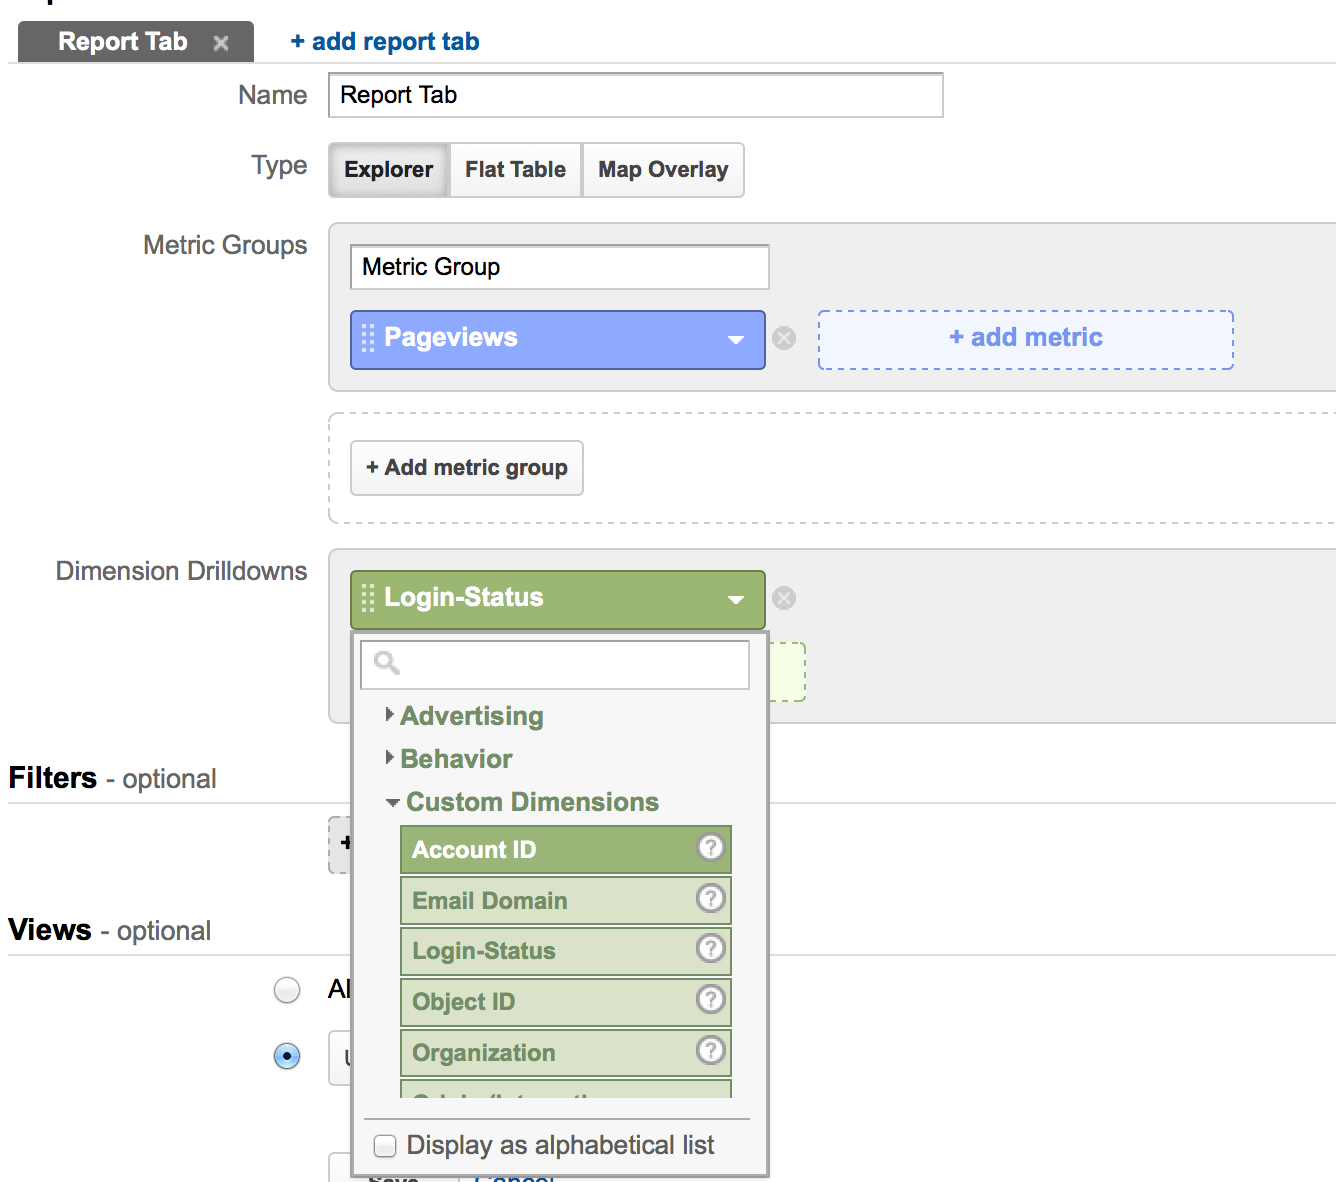Open help for Login-Status dimension option
This screenshot has height=1182, width=1336.
tap(710, 948)
